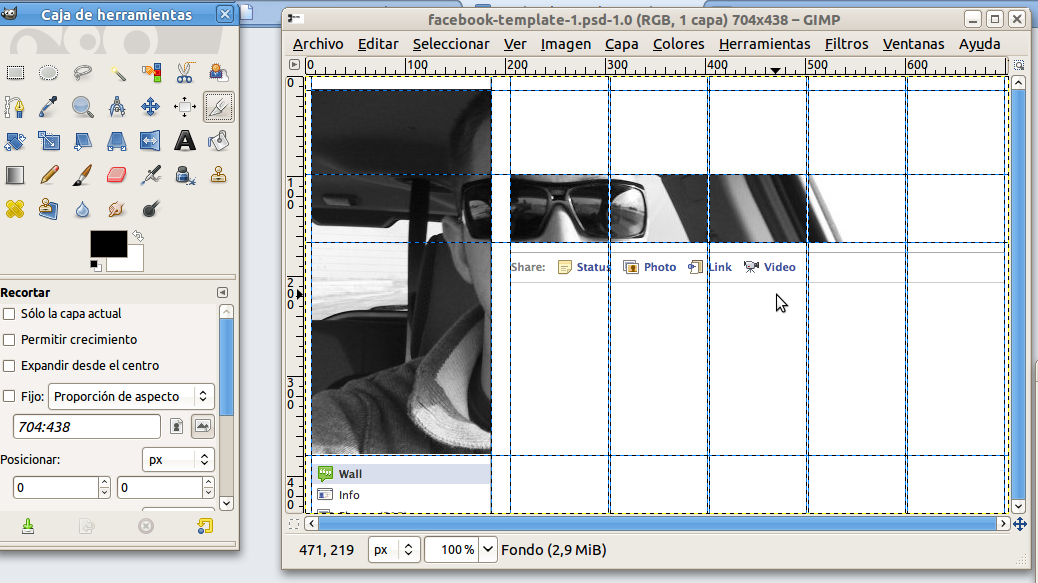Pick the Move tool
The height and width of the screenshot is (583, 1038).
pos(151,107)
